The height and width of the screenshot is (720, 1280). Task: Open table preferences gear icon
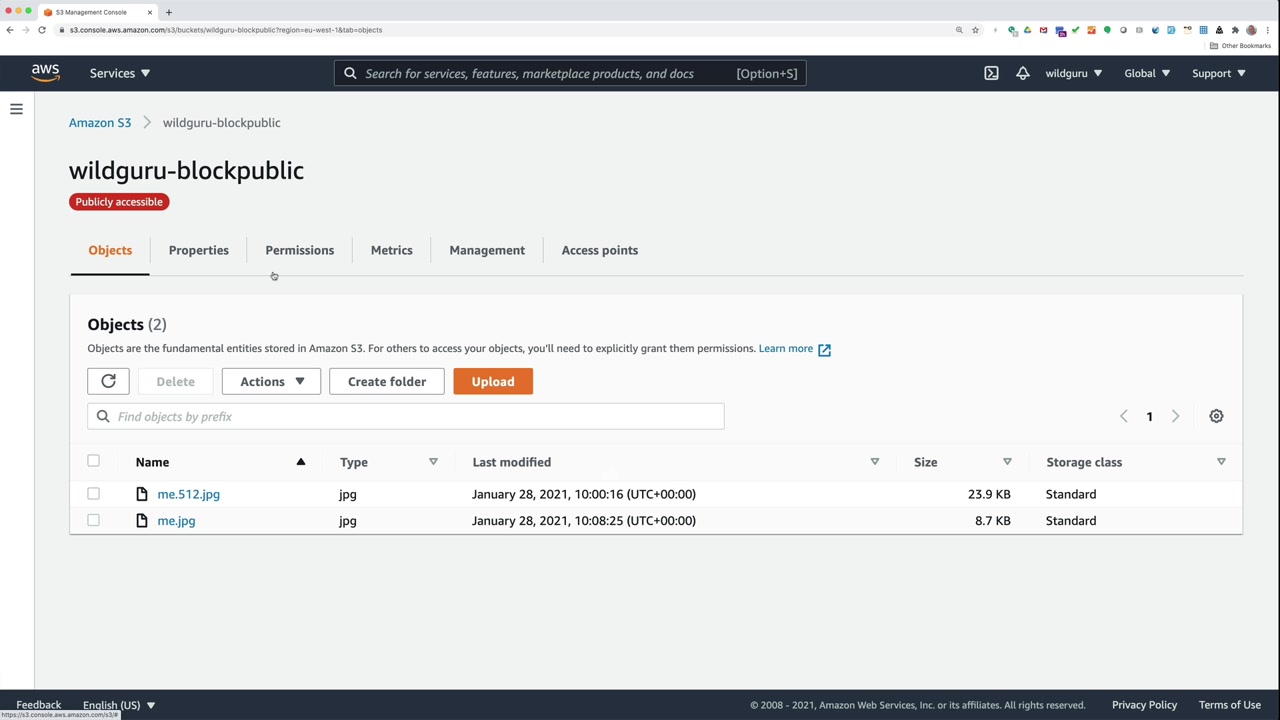tap(1216, 416)
